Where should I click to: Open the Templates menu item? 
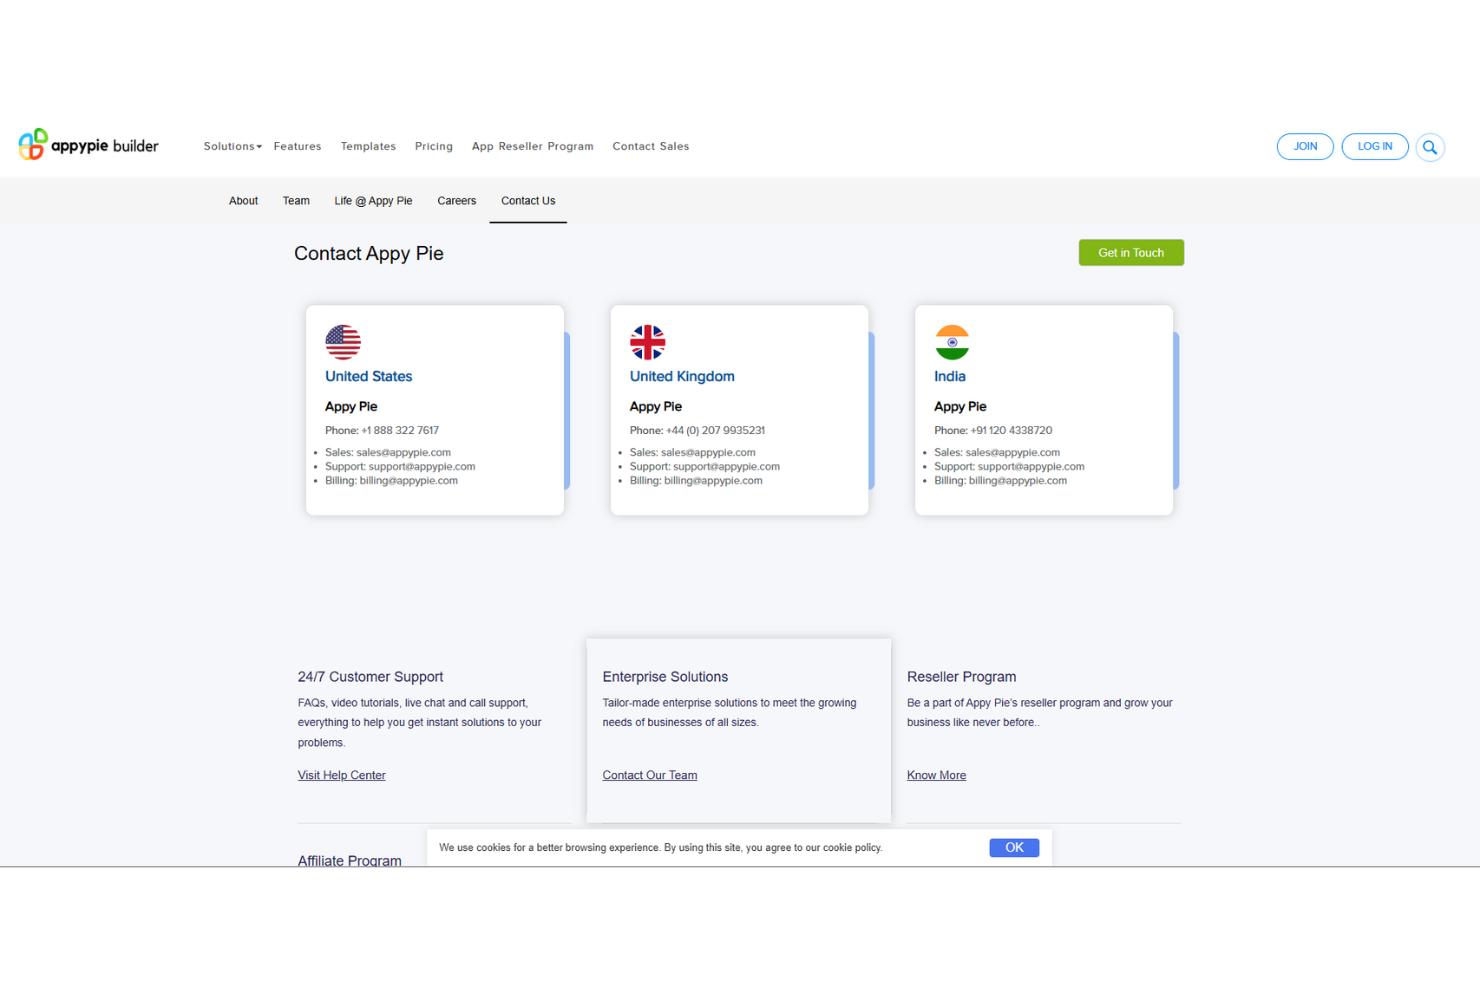point(368,146)
